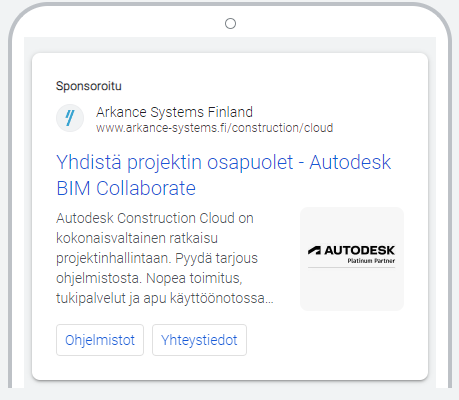Click the Arkance Systems Finland advertiser name
The image size is (459, 400).
click(x=174, y=112)
